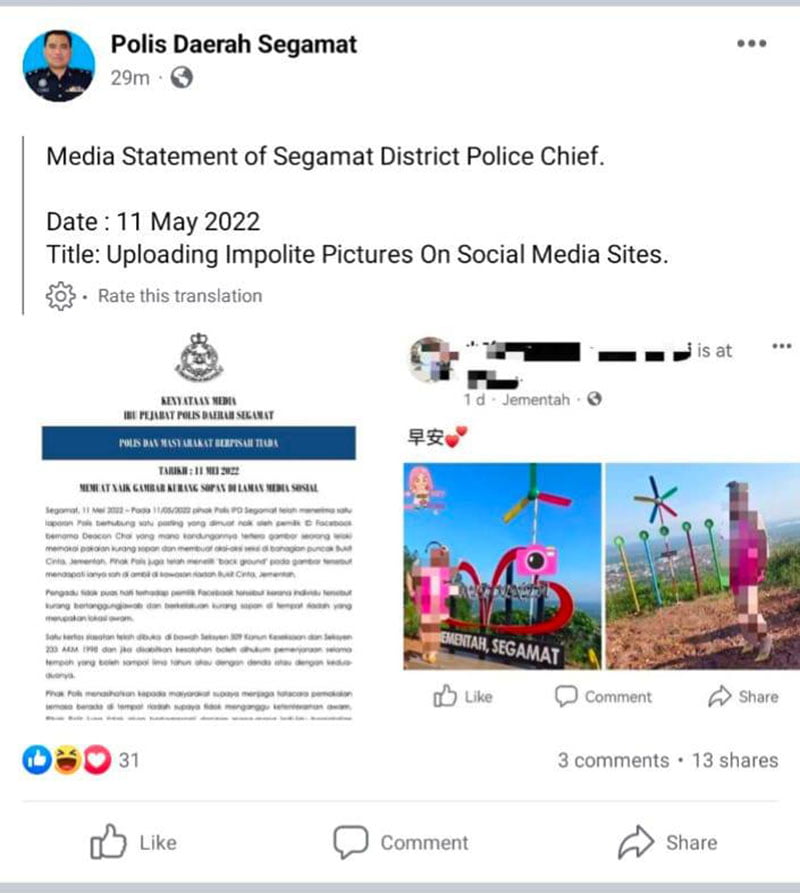The width and height of the screenshot is (800, 893).
Task: Click the globe public audience icon
Action: point(182,77)
